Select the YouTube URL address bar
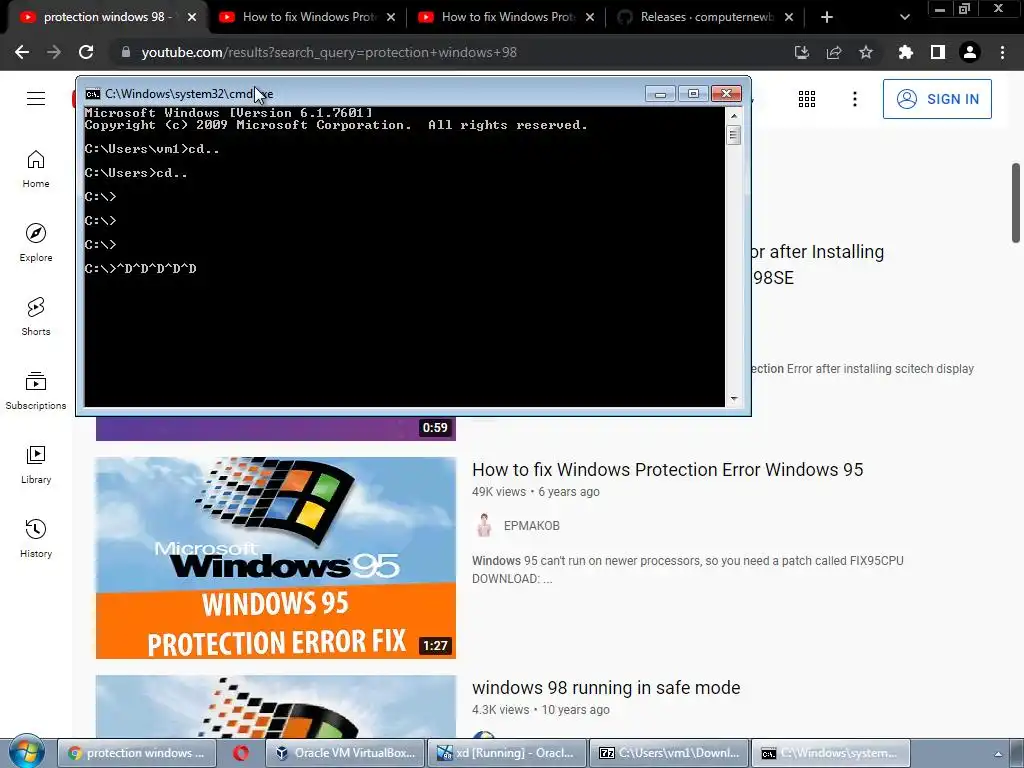This screenshot has height=768, width=1024. coord(329,52)
